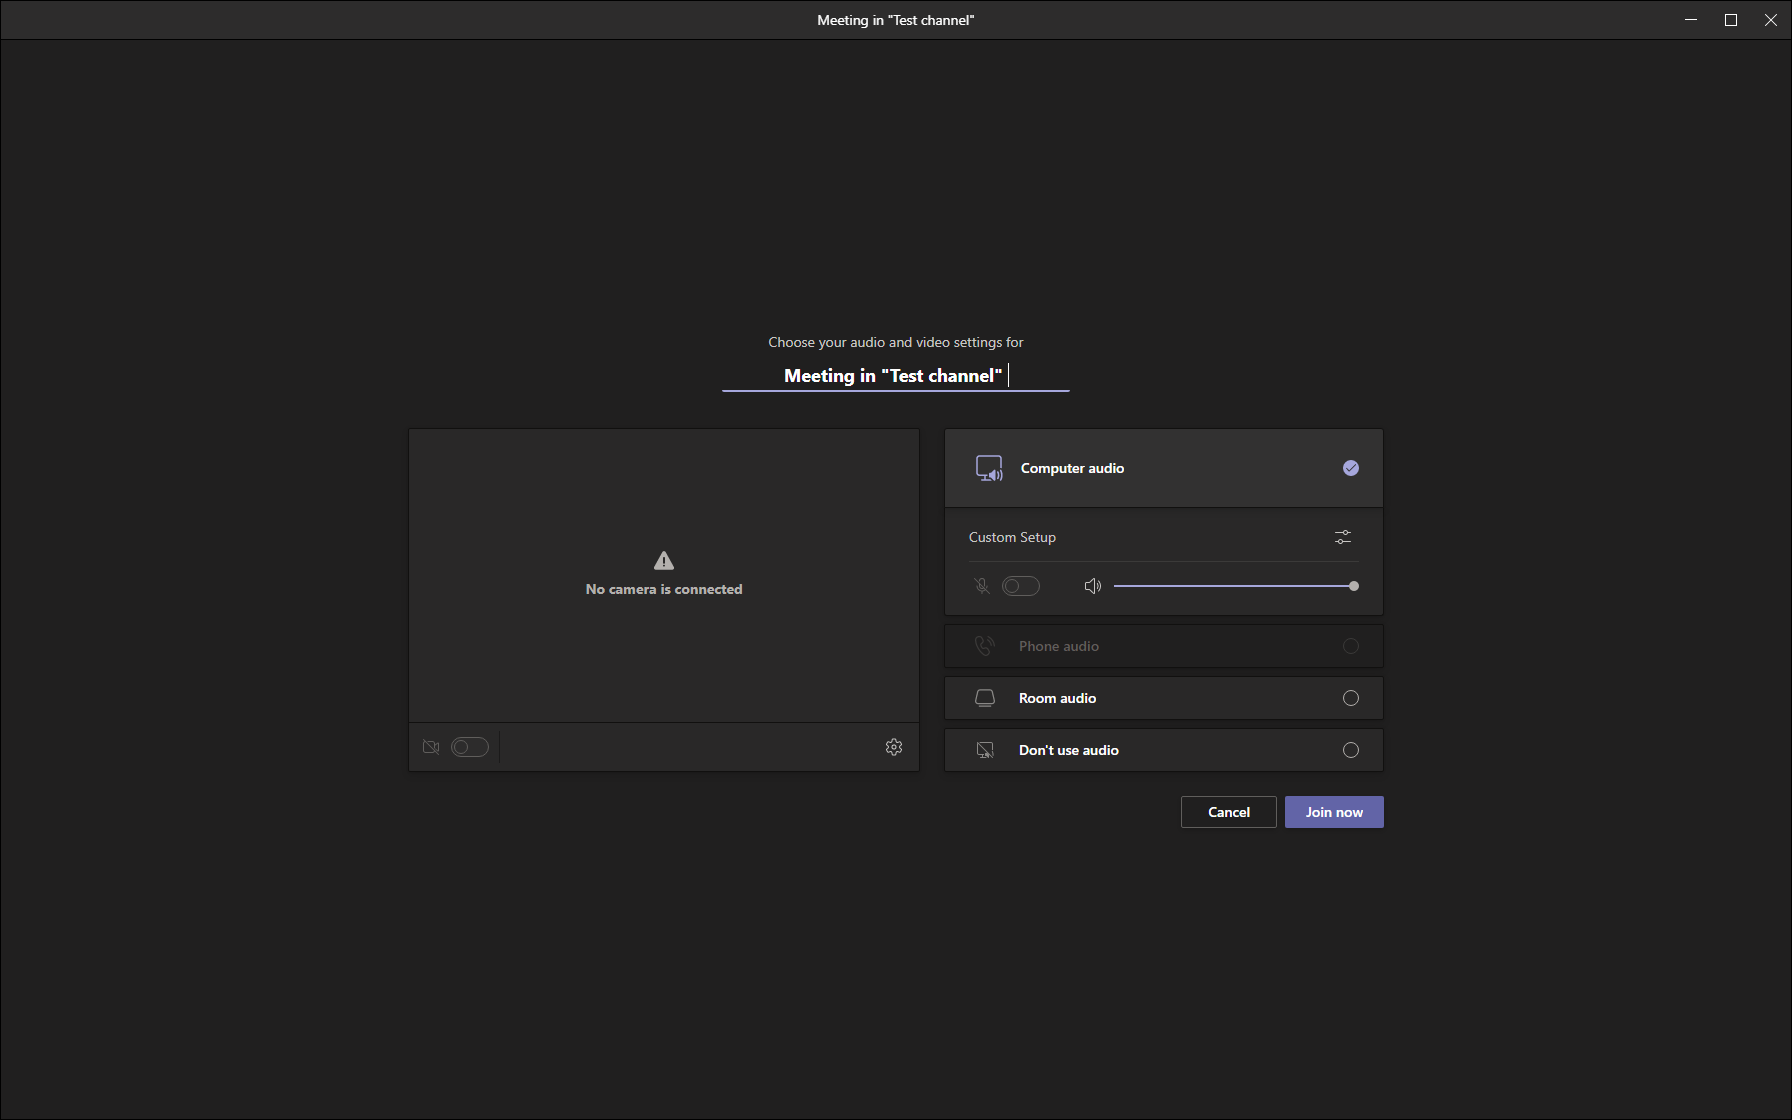Click the speaker volume slider handle

[x=1354, y=586]
